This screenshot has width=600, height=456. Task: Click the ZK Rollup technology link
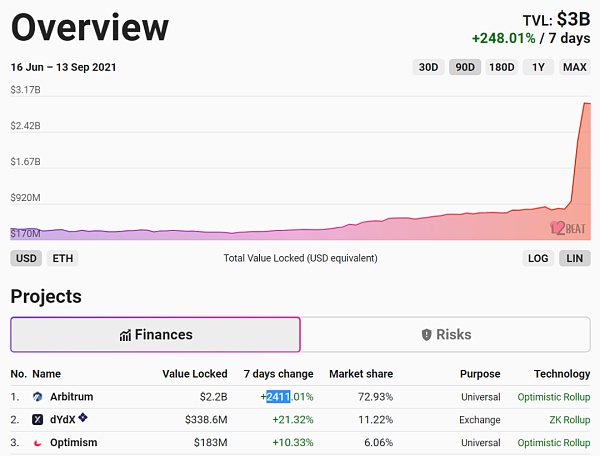569,419
